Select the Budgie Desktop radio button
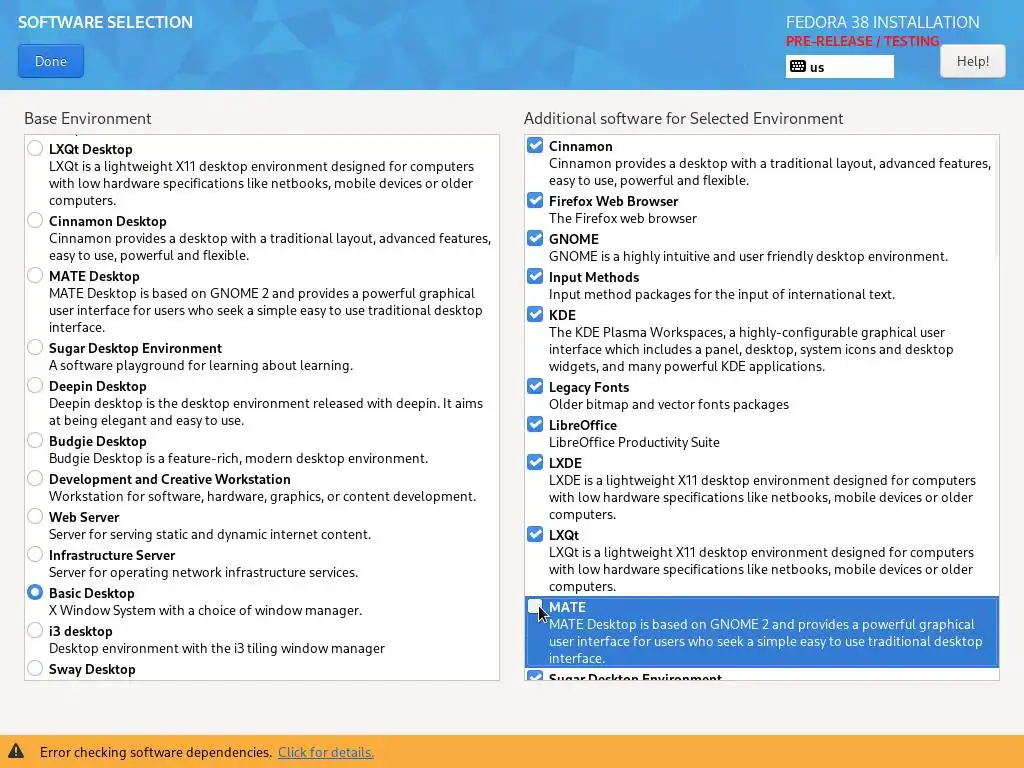This screenshot has width=1024, height=768. (35, 440)
